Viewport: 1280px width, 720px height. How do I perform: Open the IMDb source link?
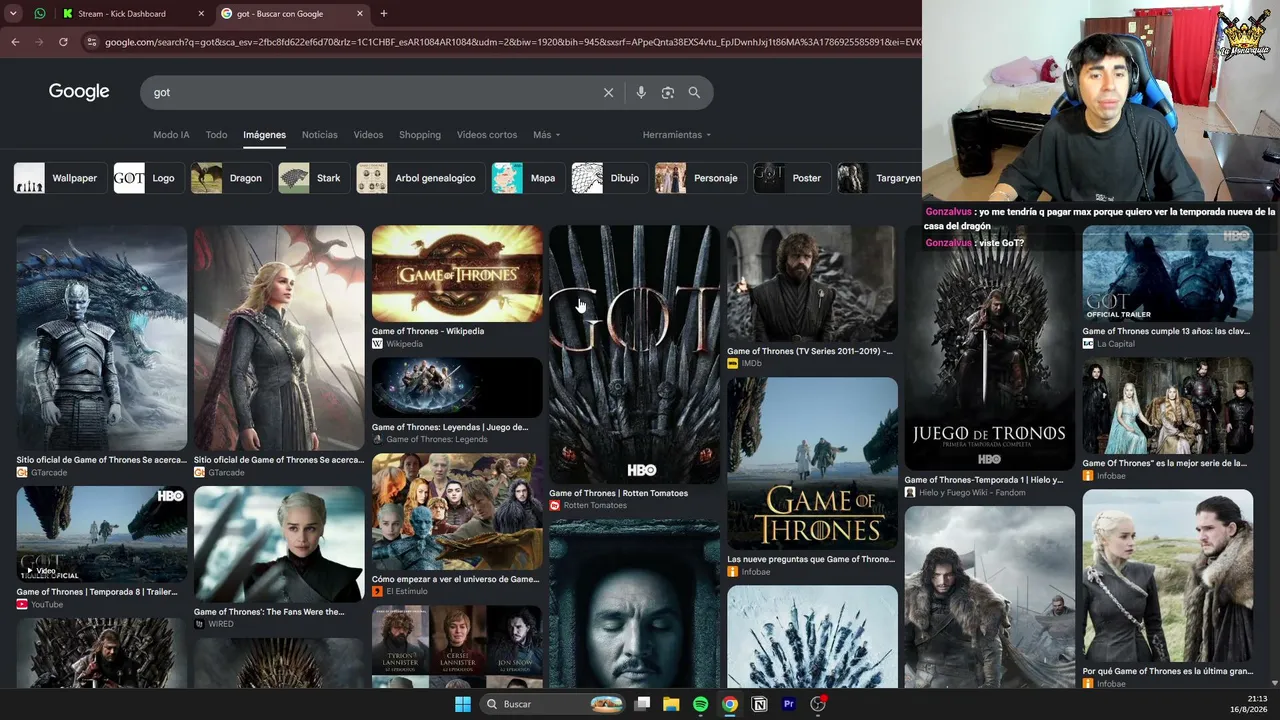(x=744, y=364)
